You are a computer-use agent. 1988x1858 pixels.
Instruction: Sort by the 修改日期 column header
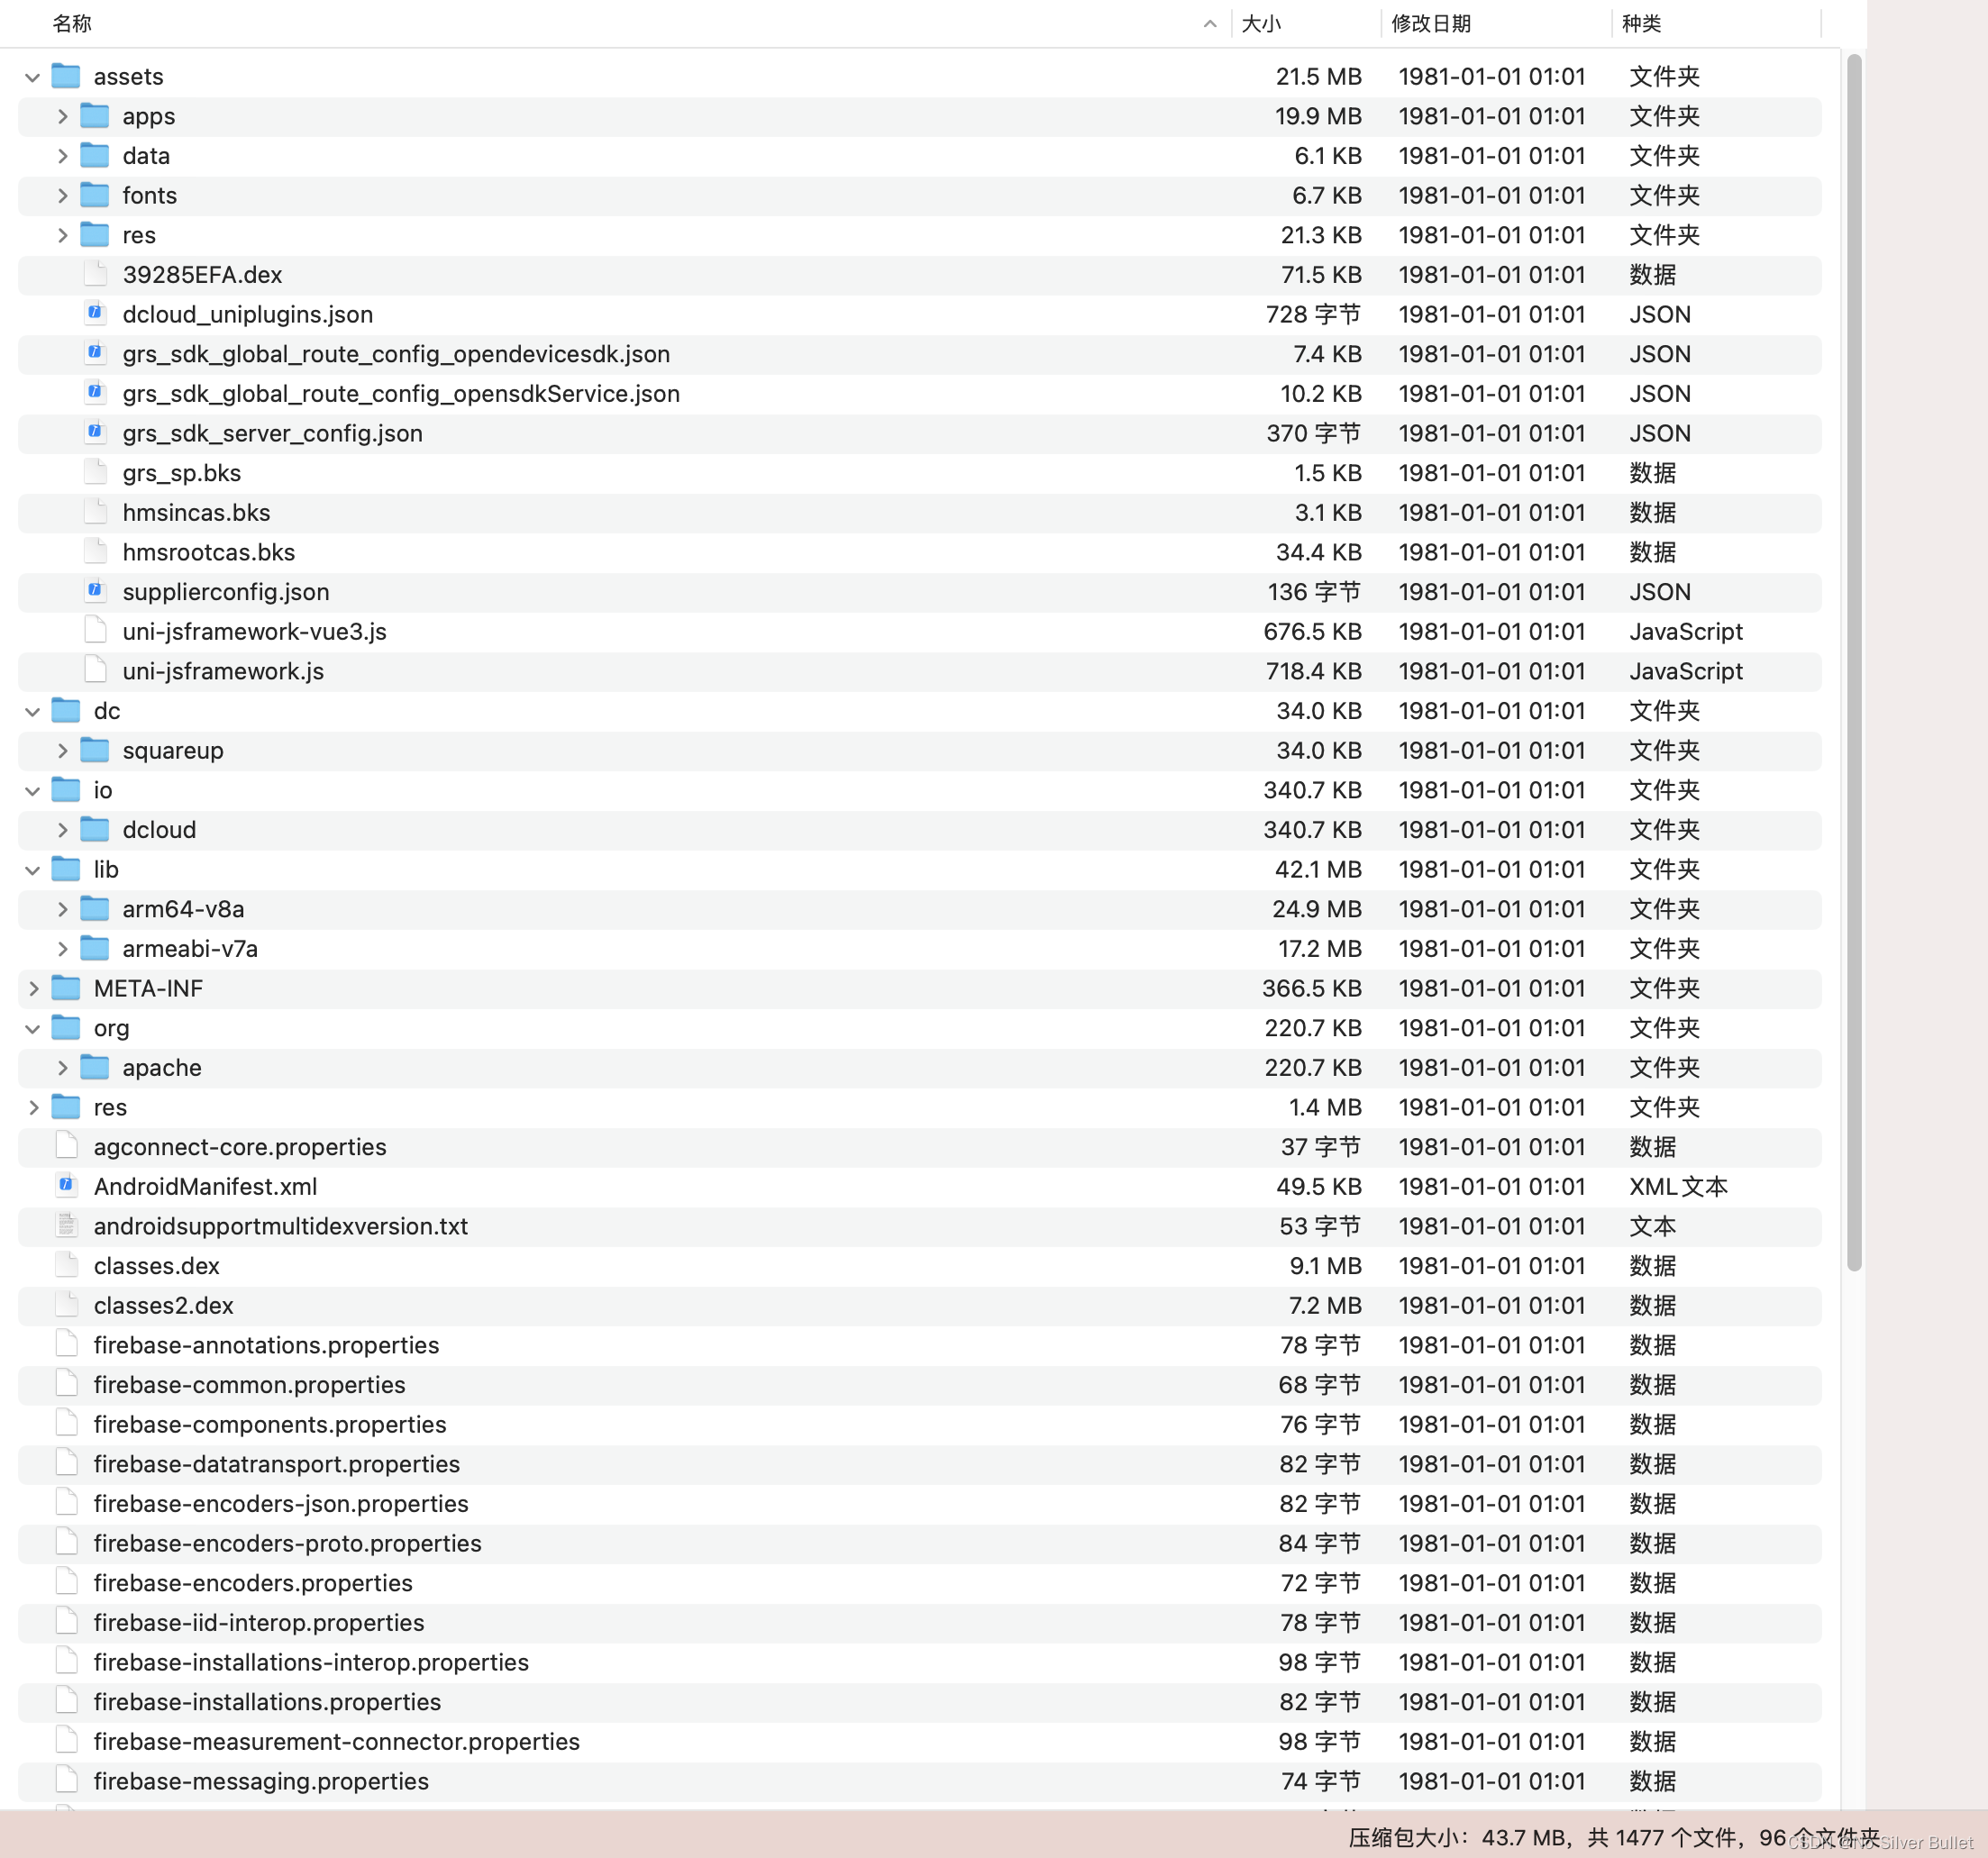(1431, 23)
